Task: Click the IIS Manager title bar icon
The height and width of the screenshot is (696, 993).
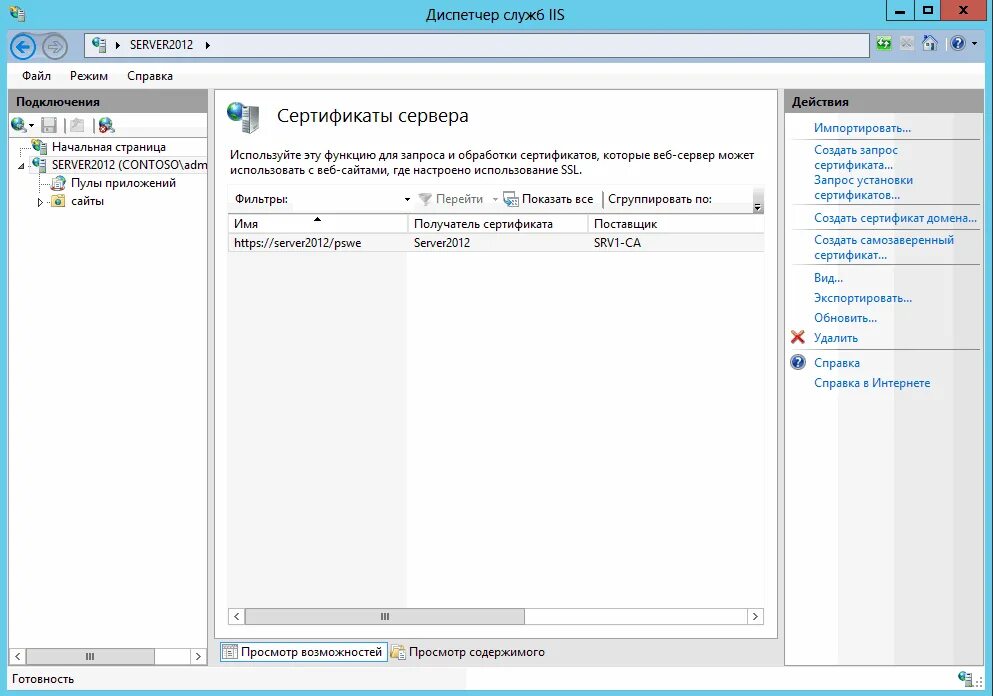Action: pos(16,14)
